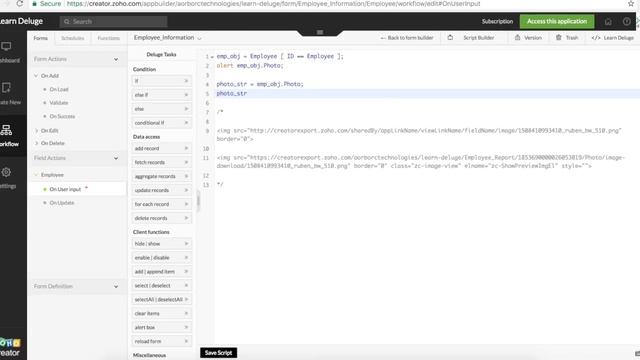Go Back to form builder

click(x=407, y=38)
